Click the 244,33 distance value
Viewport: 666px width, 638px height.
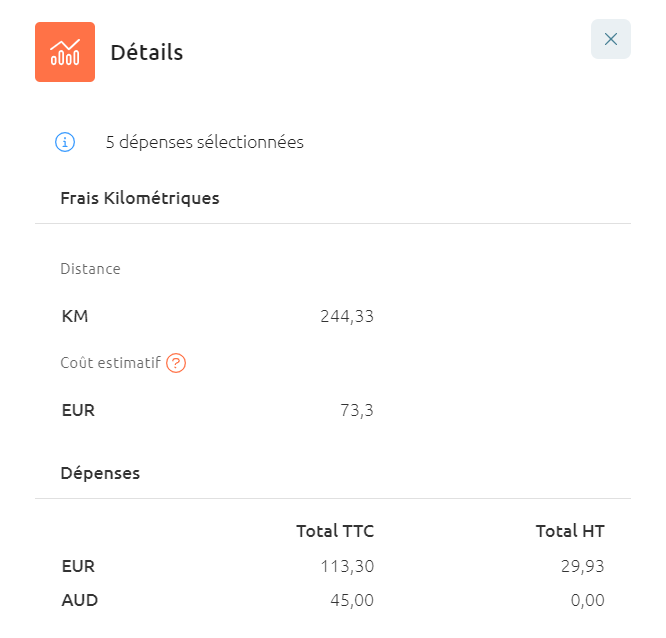point(347,316)
